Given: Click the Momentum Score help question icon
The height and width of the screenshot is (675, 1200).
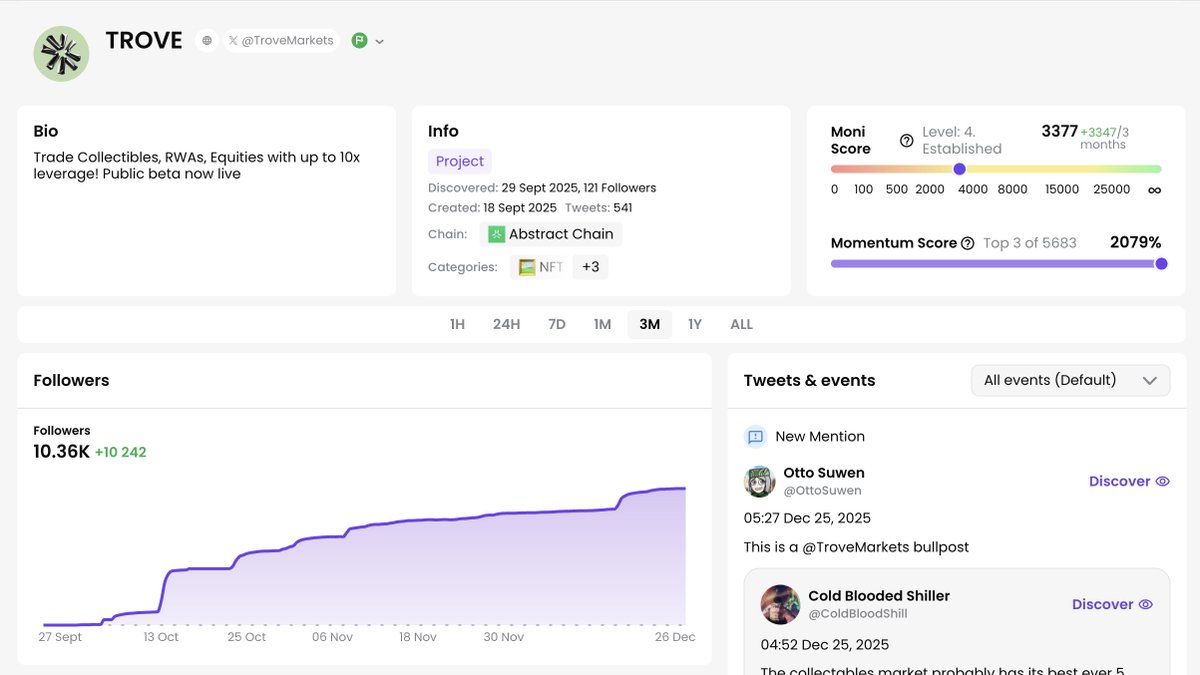Looking at the screenshot, I should point(967,243).
